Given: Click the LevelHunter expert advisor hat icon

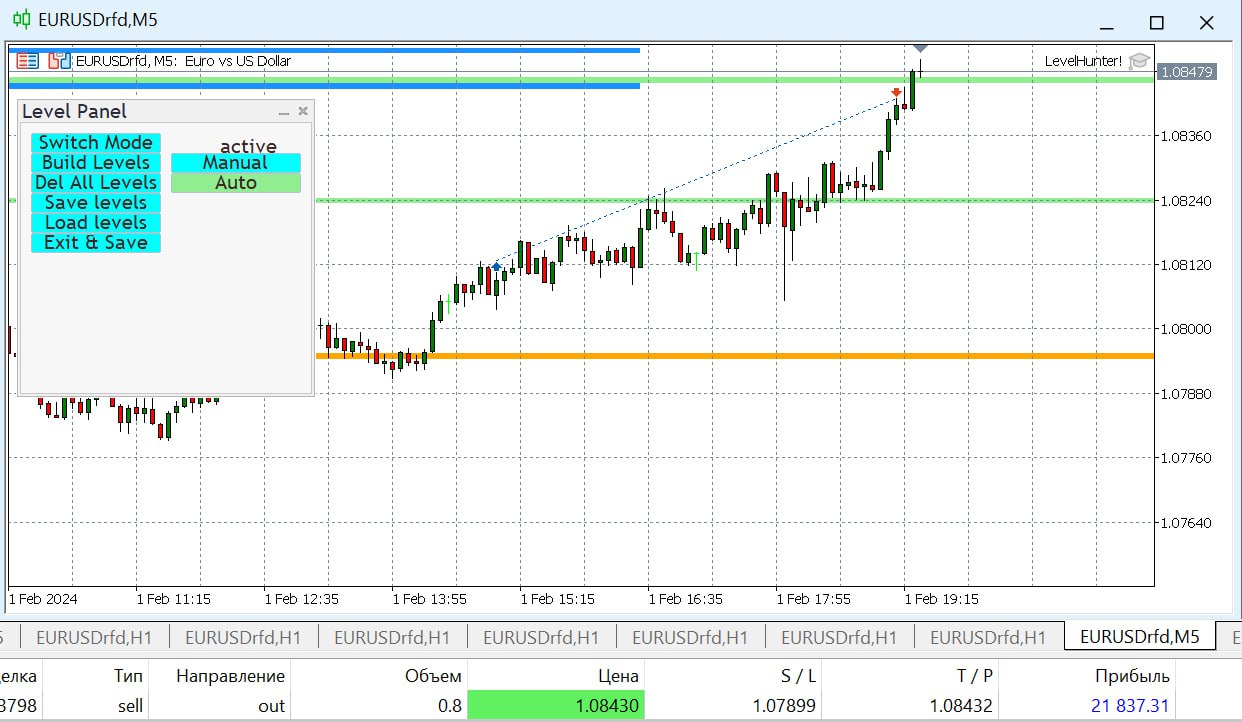Looking at the screenshot, I should [1138, 61].
